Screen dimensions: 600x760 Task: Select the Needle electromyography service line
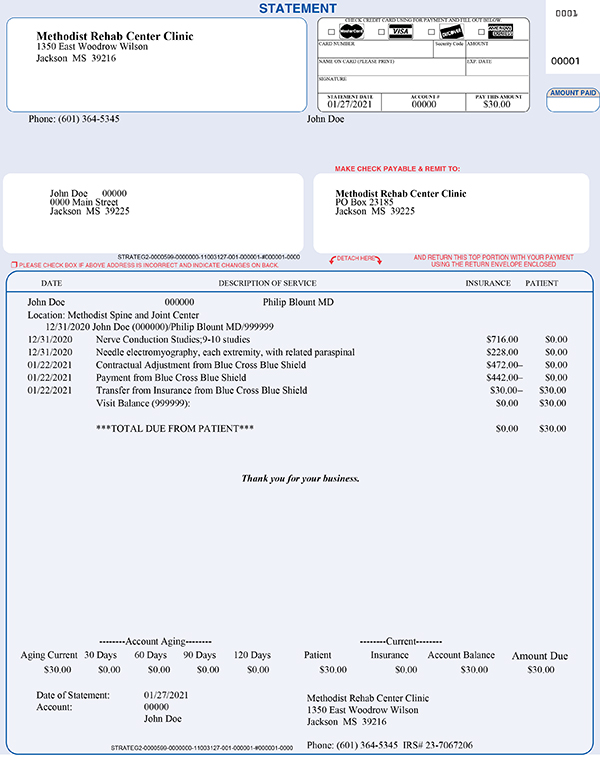click(225, 352)
